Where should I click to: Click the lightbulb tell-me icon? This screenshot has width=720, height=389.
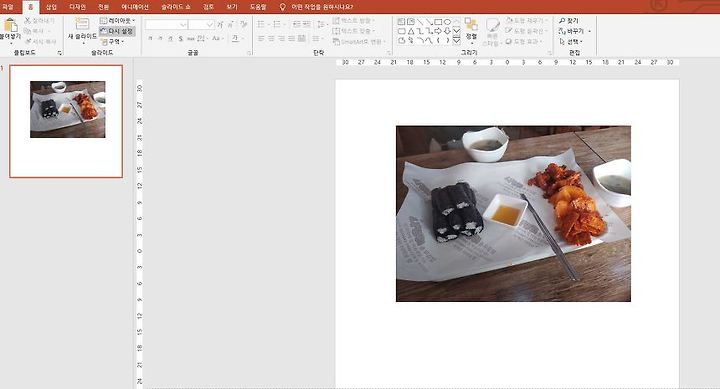[x=282, y=7]
